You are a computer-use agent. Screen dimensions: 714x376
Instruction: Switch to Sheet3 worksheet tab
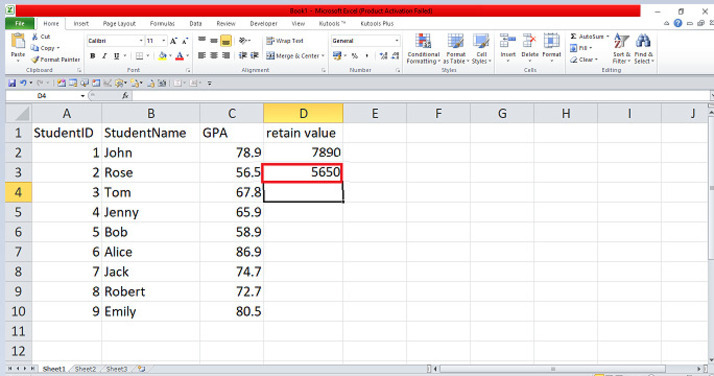click(117, 369)
